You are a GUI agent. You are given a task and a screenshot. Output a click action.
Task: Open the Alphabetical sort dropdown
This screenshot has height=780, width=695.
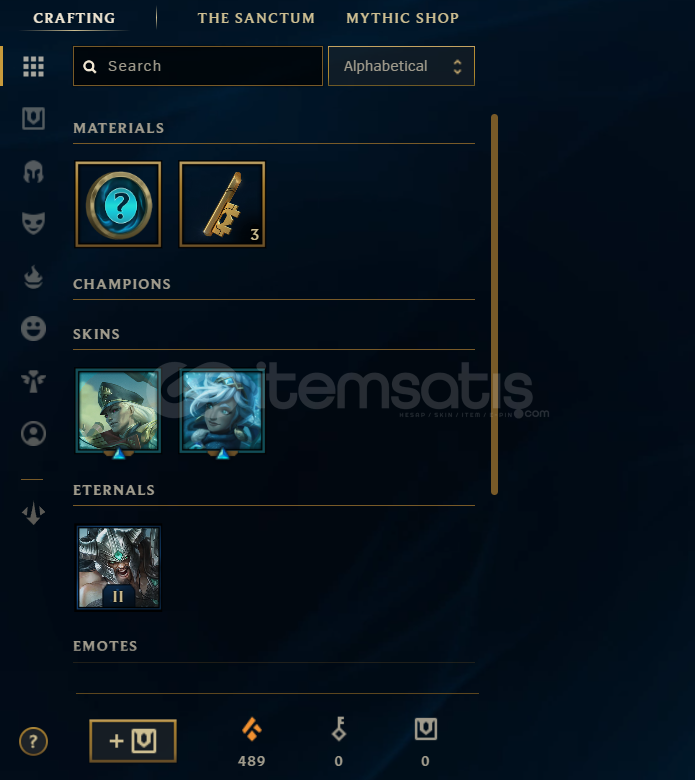[401, 66]
